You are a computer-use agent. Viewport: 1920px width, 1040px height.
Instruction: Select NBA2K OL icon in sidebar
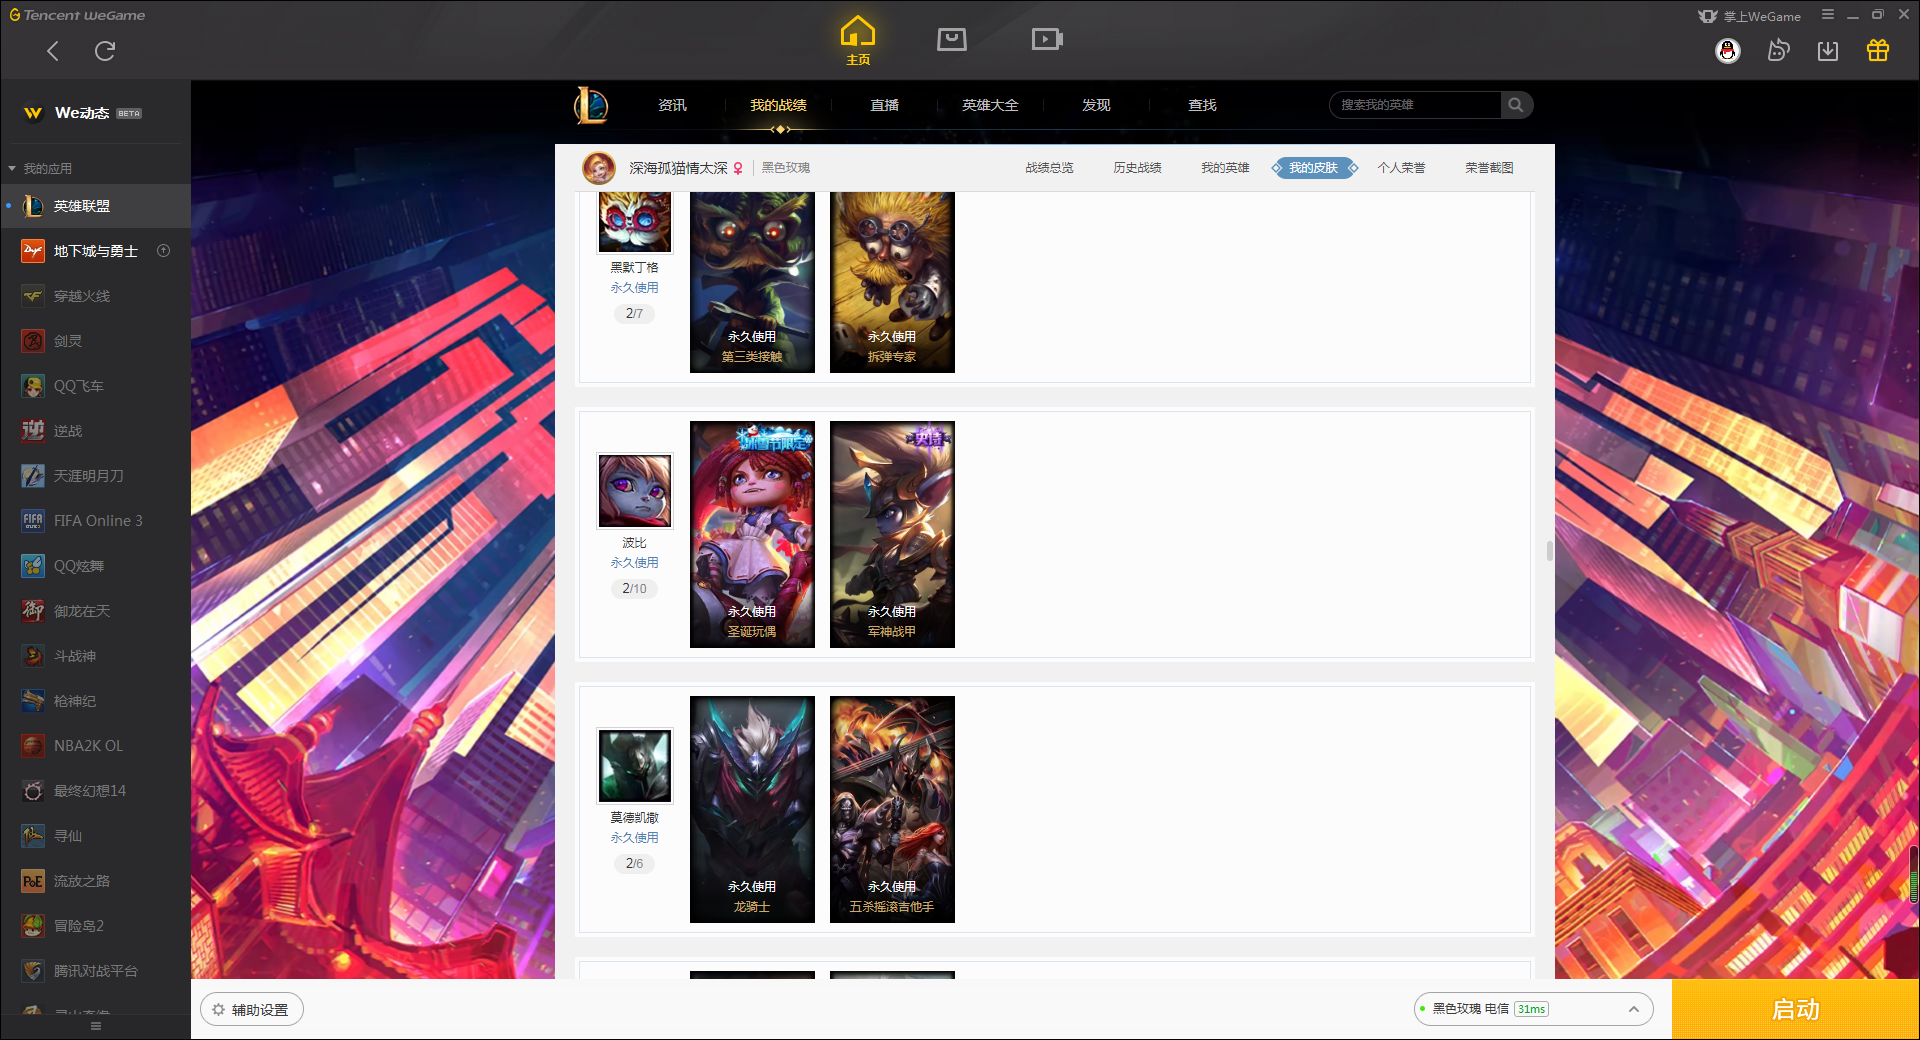(33, 746)
